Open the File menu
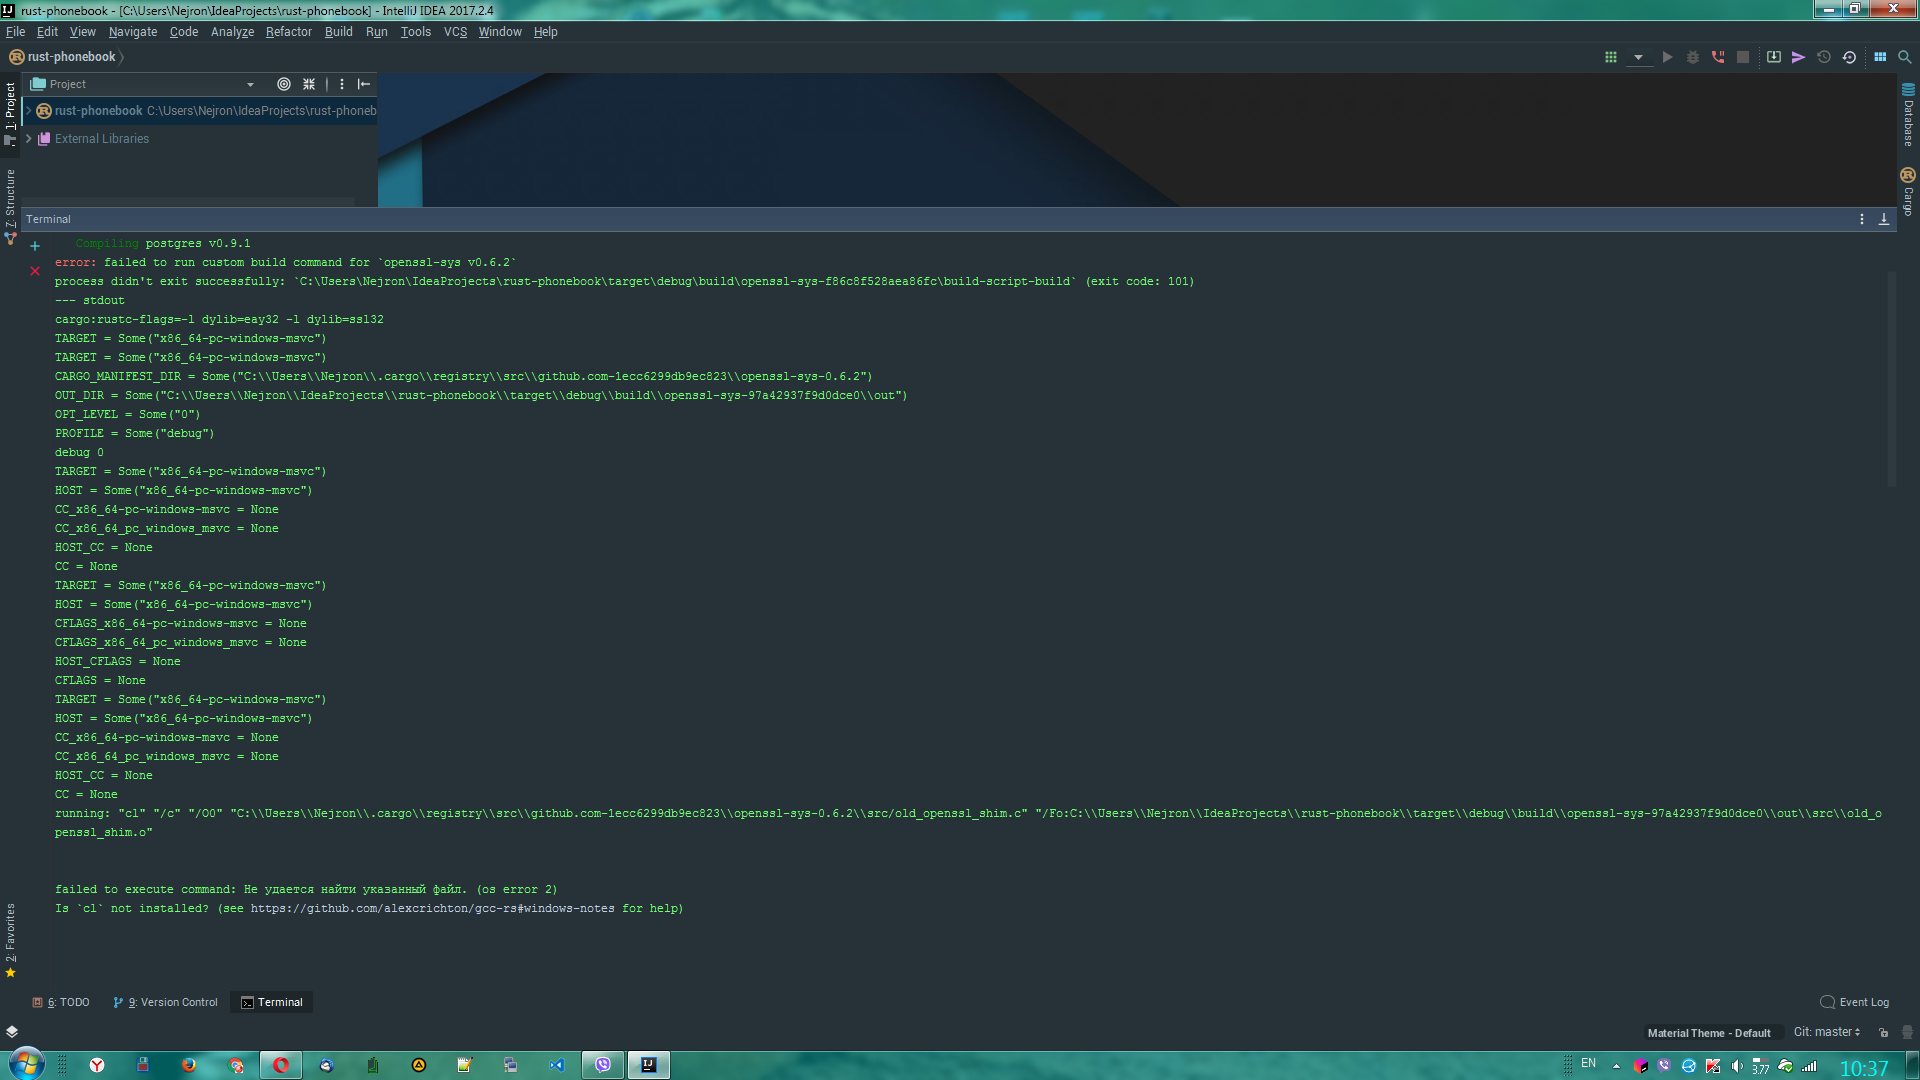 [15, 32]
